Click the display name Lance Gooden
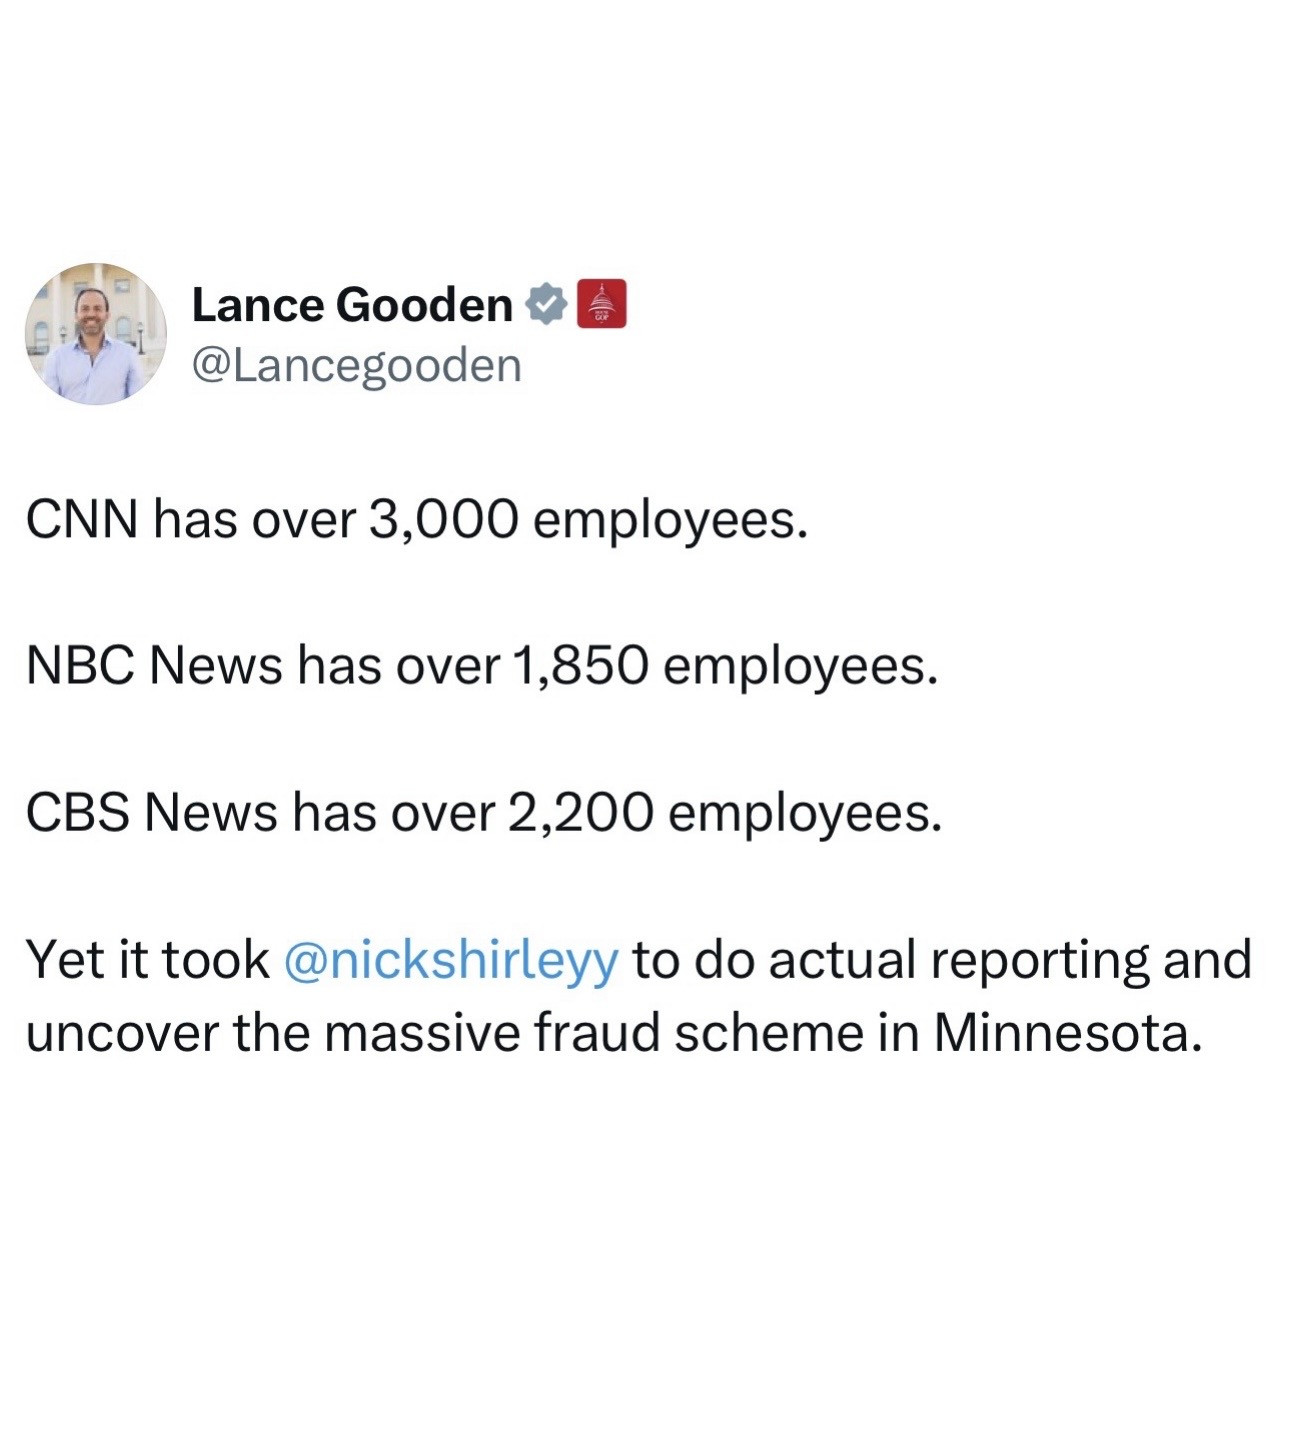The height and width of the screenshot is (1453, 1289). (351, 305)
